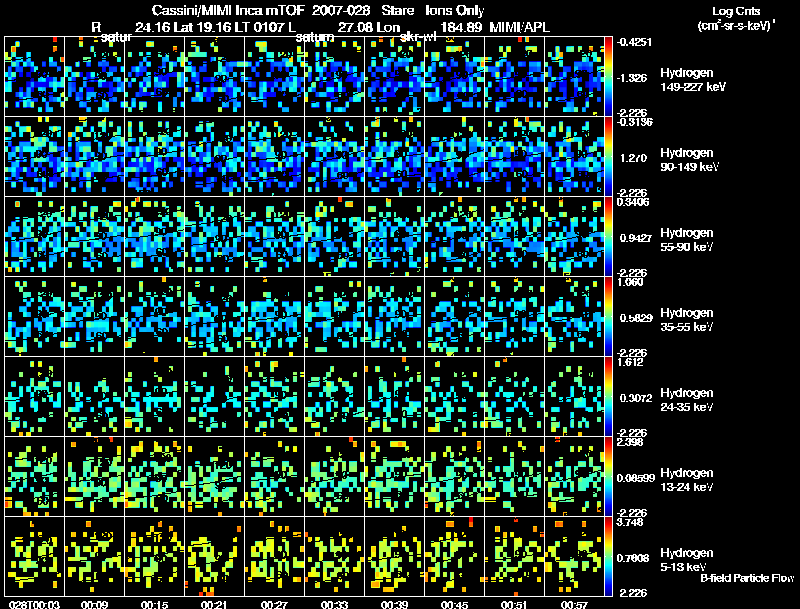Click the Hydrogen 149-227 keV color bar
Image resolution: width=800 pixels, height=609 pixels.
608,77
